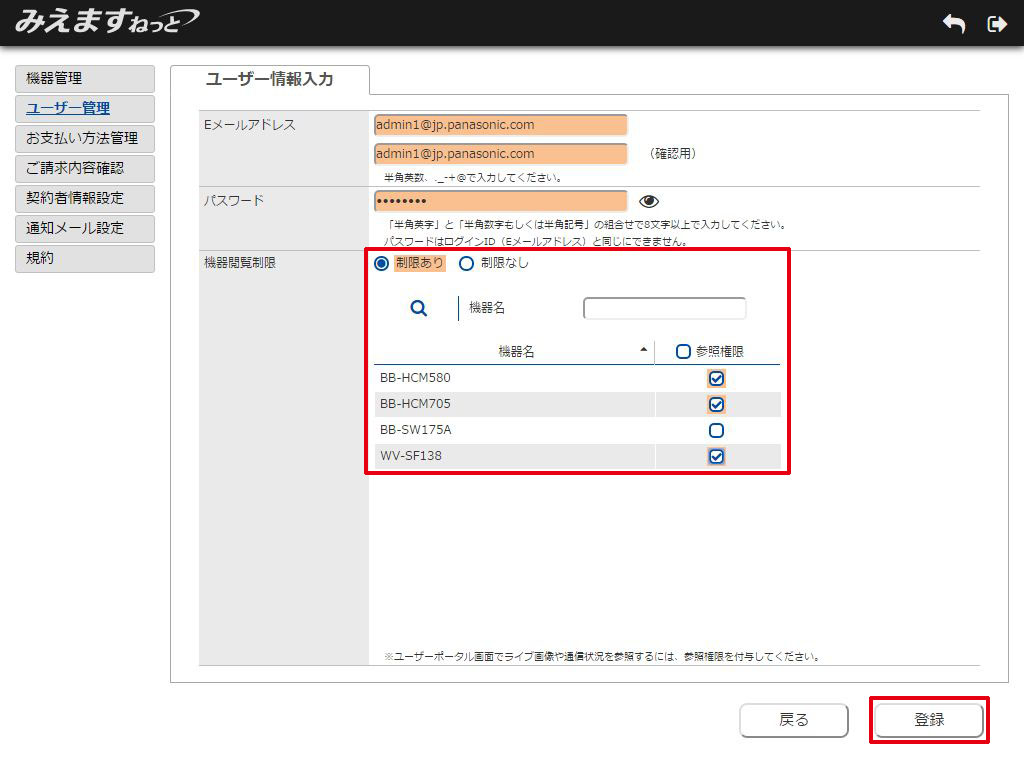
Task: Open お支払い方法管理 menu item
Action: (x=85, y=139)
